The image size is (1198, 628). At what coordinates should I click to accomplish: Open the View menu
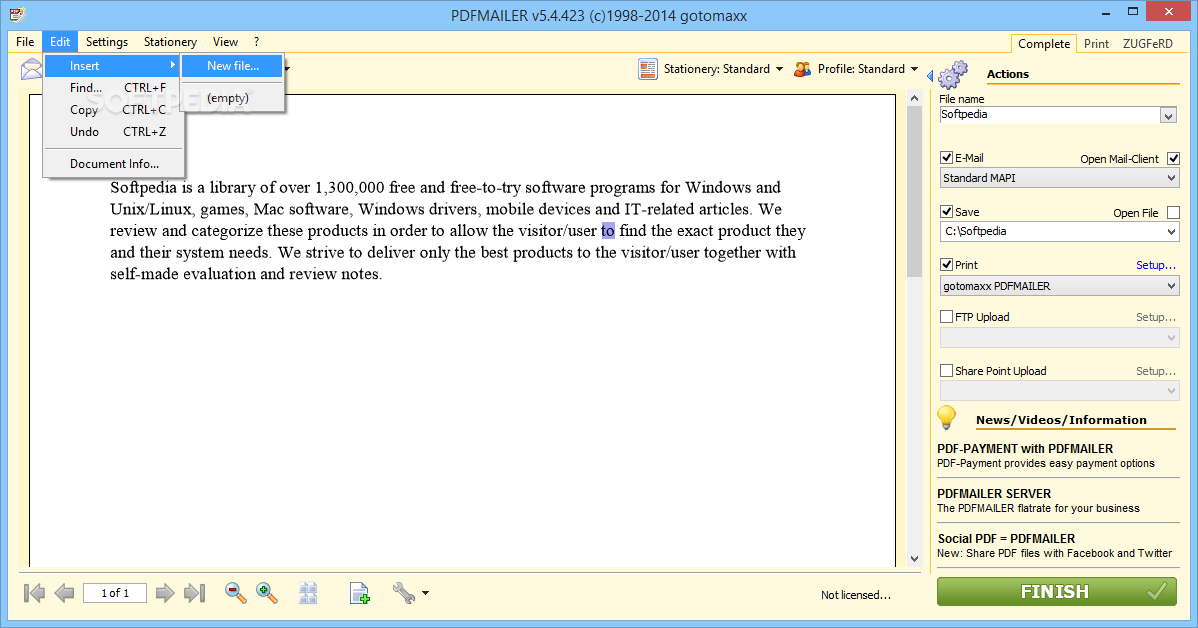coord(225,42)
